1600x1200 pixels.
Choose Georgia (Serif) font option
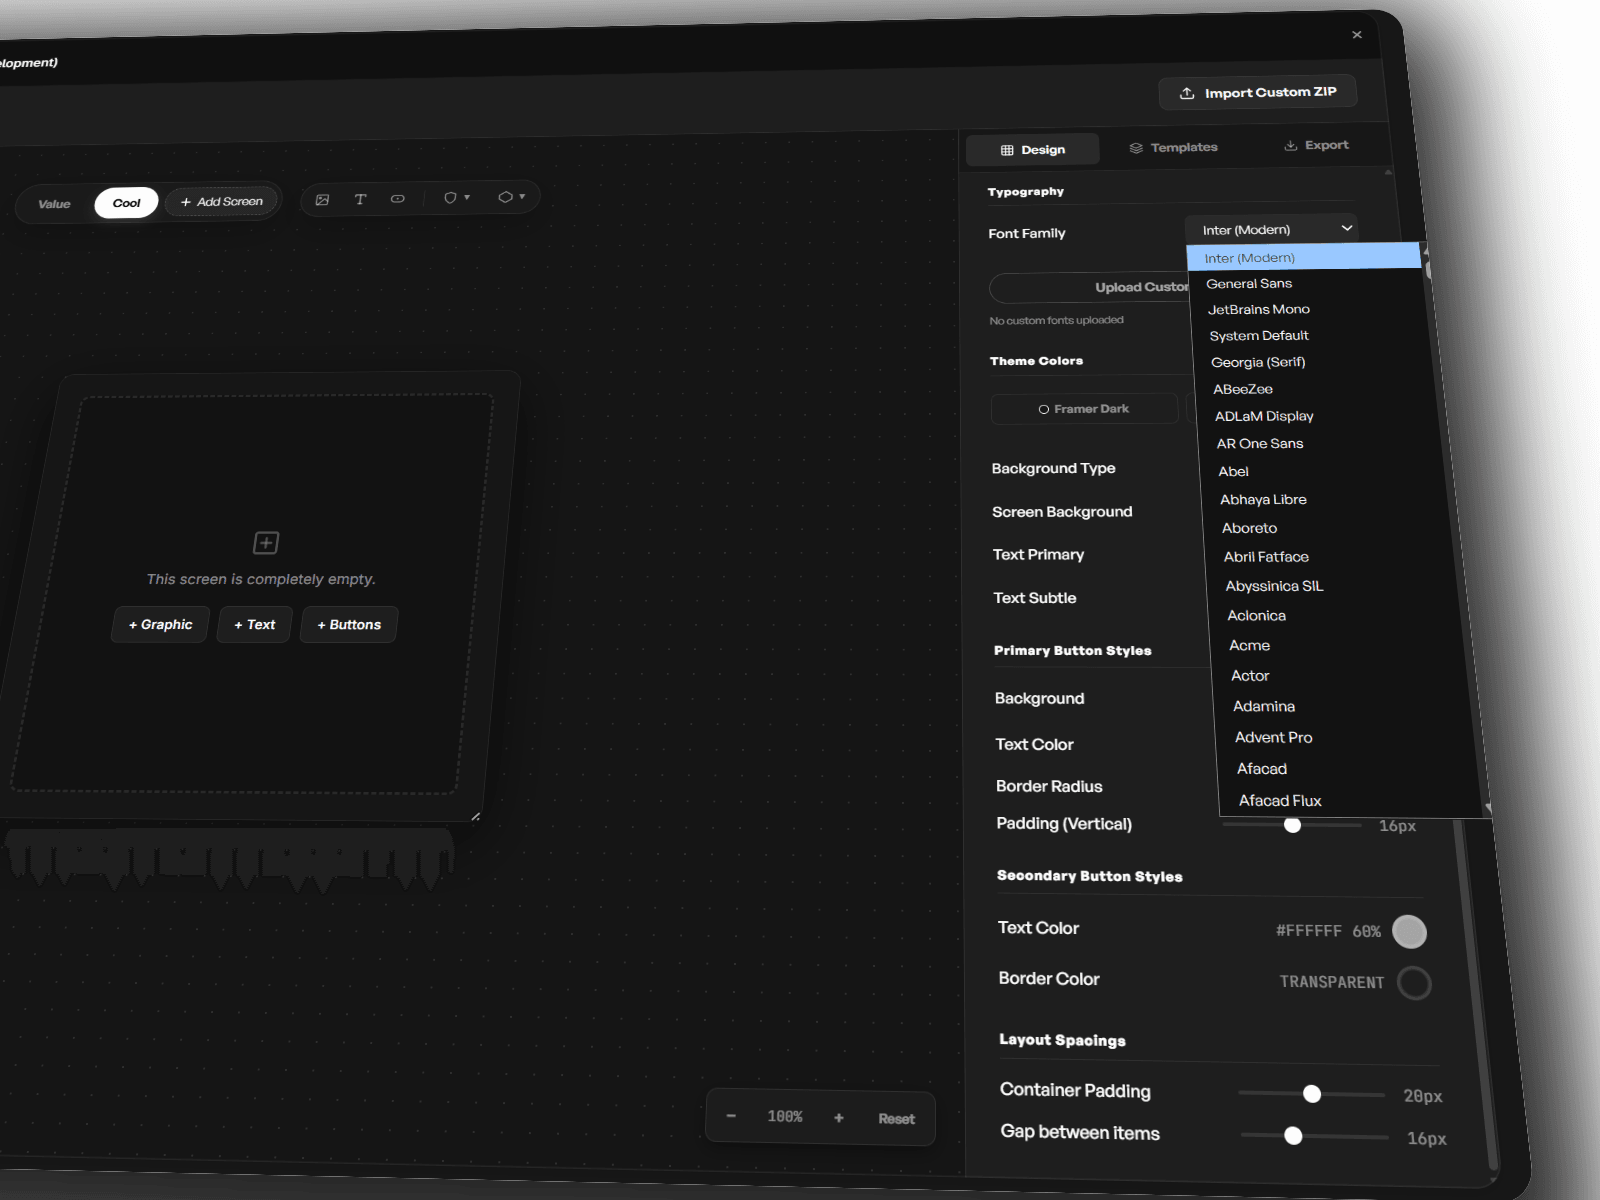tap(1258, 362)
